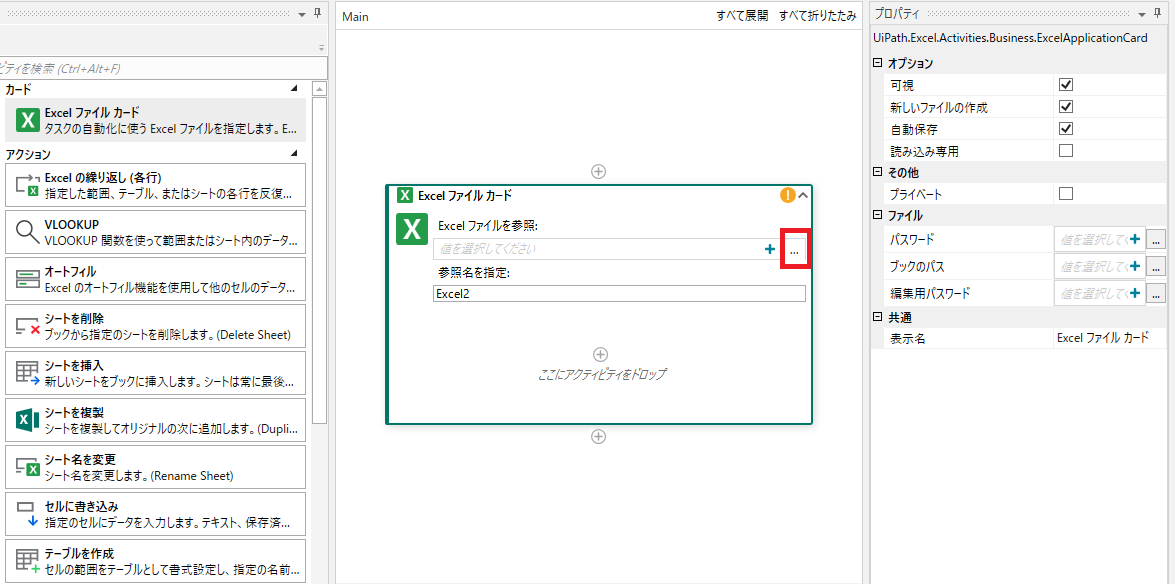Screen dimensions: 1176x584
Task: Open the Main workflow breadcrumb
Action: (355, 17)
